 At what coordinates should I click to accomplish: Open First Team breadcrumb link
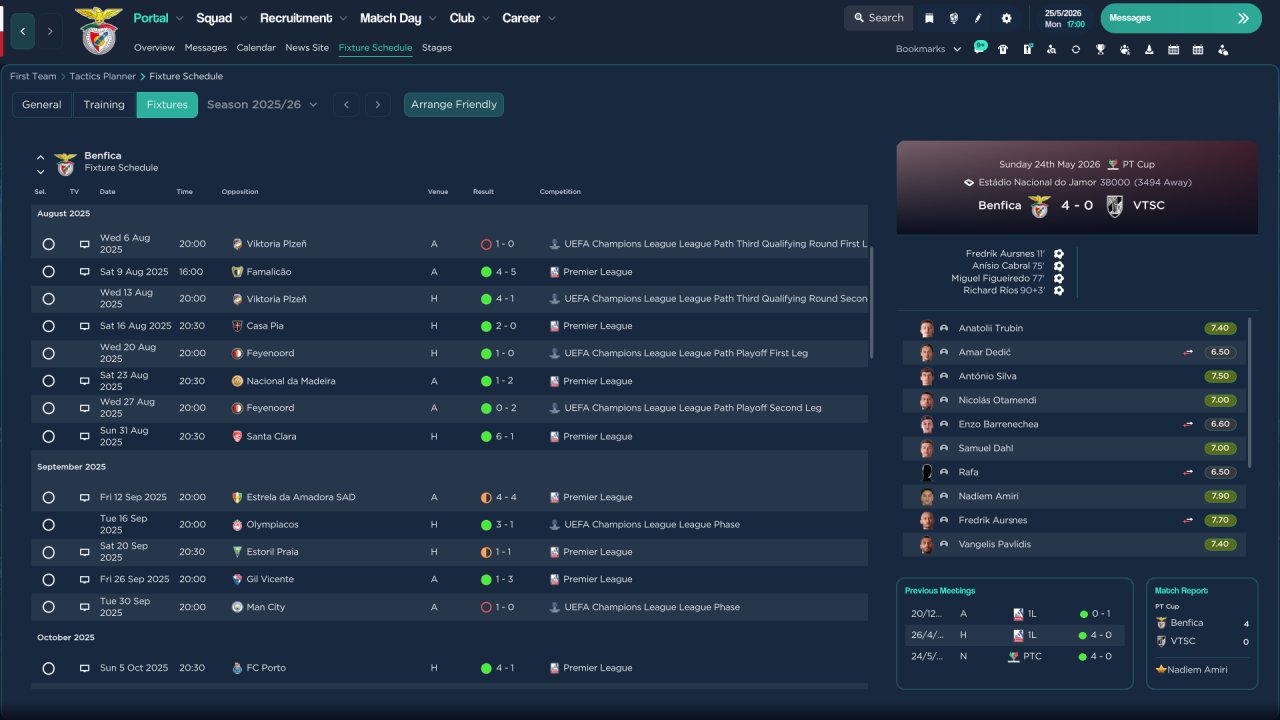(33, 76)
